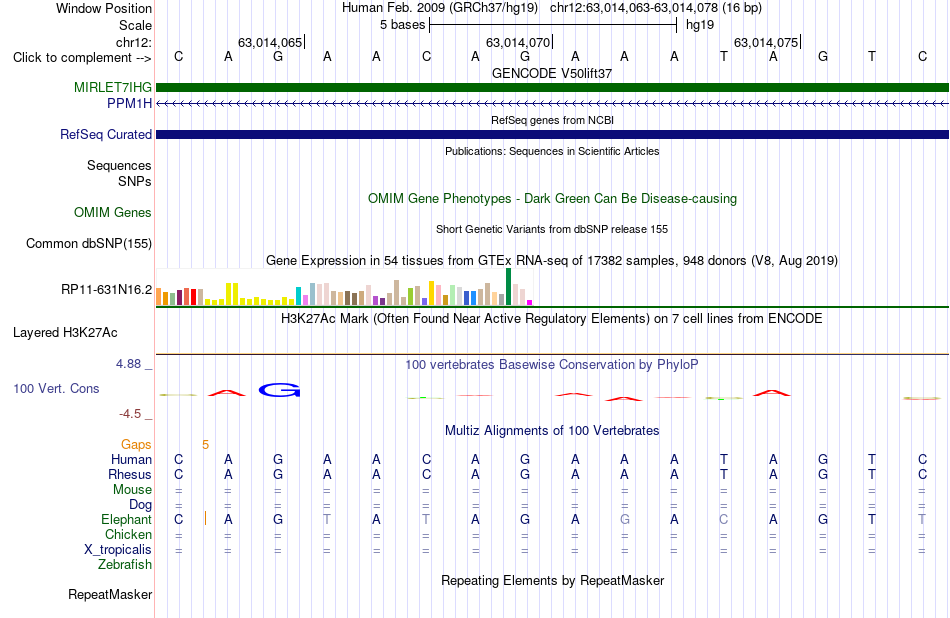Click the 4.88 upper PhyloP scale value
The image size is (950, 618).
128,364
